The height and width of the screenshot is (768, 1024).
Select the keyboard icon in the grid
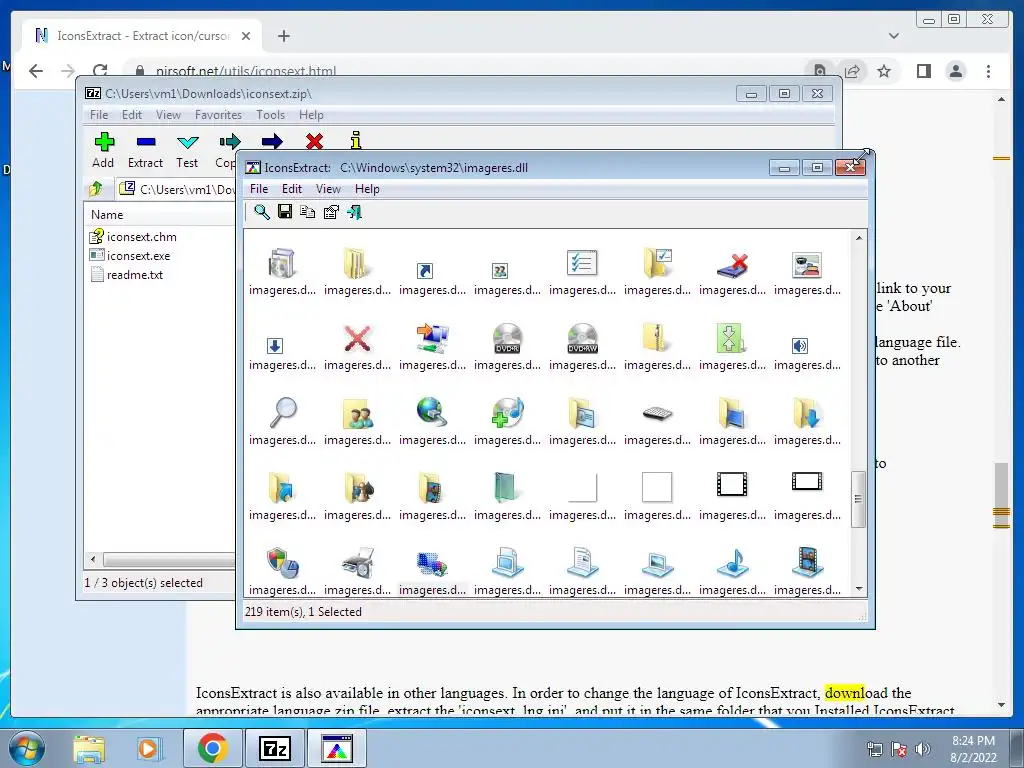(x=657, y=413)
